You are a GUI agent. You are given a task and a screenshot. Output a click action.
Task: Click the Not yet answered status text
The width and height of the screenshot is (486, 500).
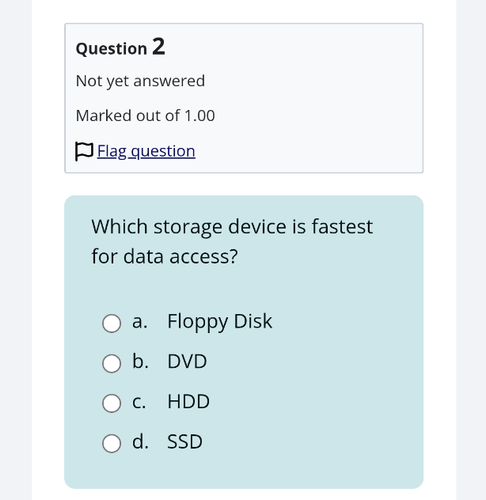pyautogui.click(x=140, y=81)
